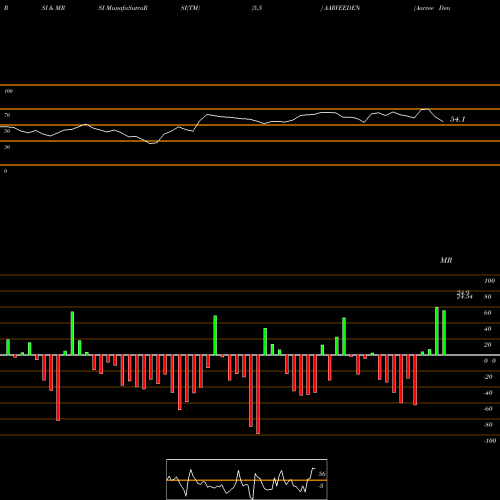Click the RSI line's lowest dip near 30

pos(153,143)
